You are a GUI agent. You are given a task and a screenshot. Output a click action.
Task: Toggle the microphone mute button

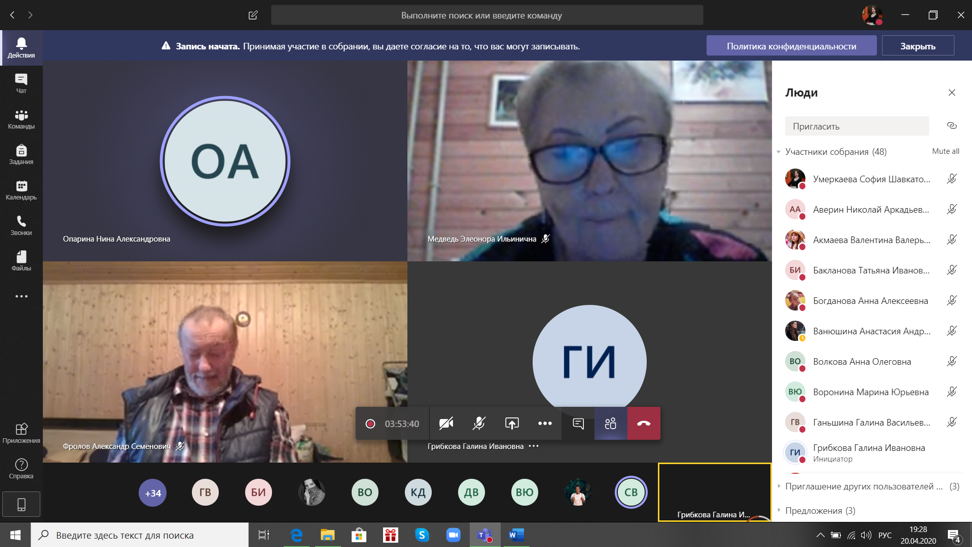pyautogui.click(x=479, y=424)
